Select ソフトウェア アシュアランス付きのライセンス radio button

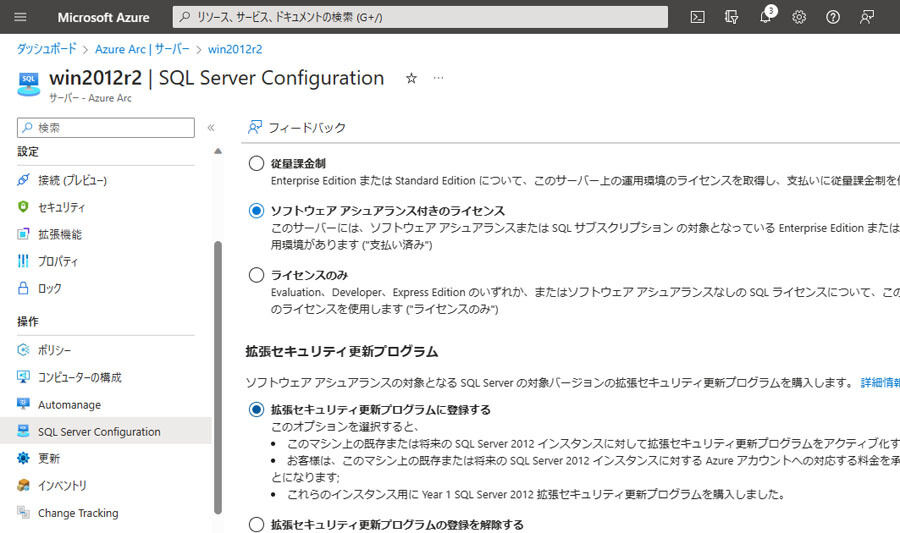[256, 211]
